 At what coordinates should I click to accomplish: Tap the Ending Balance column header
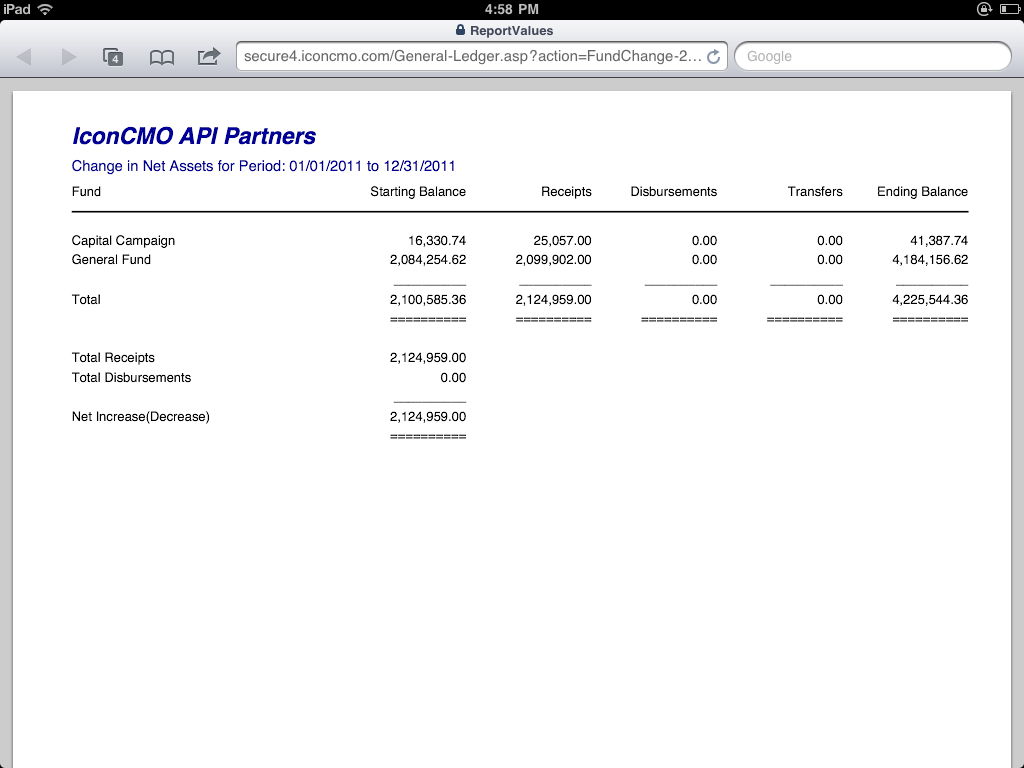click(922, 192)
